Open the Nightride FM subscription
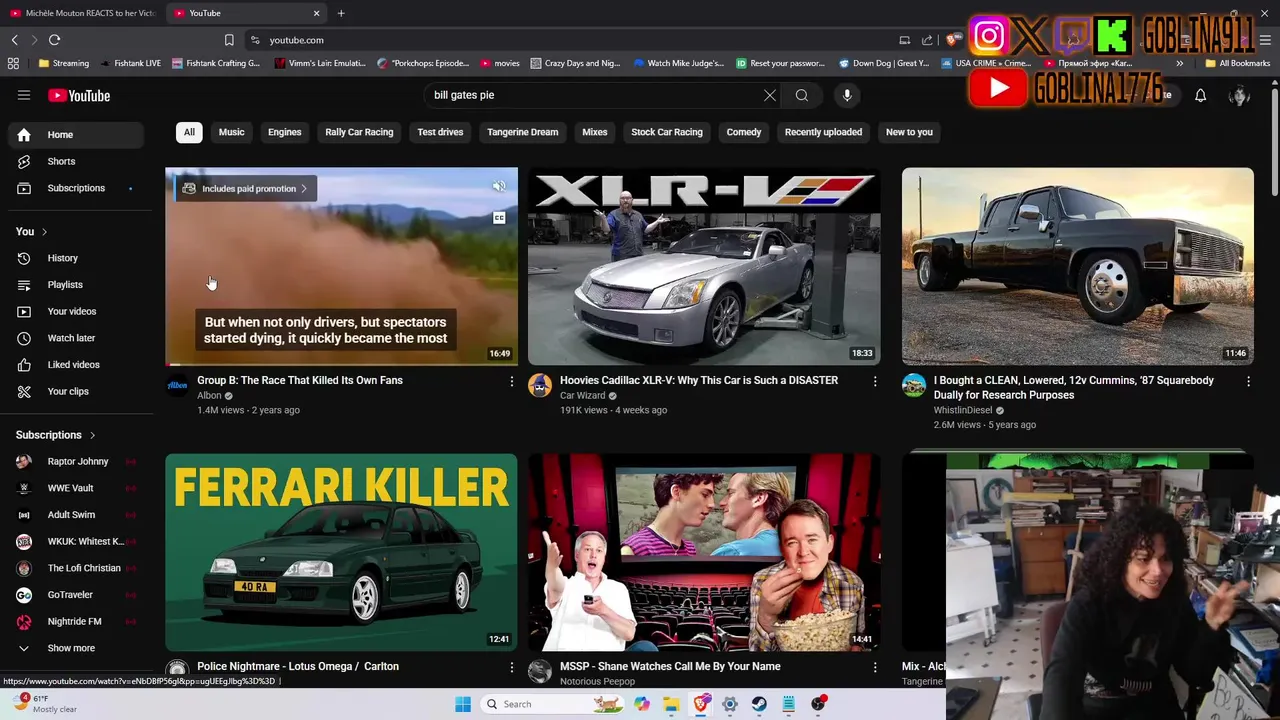The image size is (1280, 720). pos(76,621)
